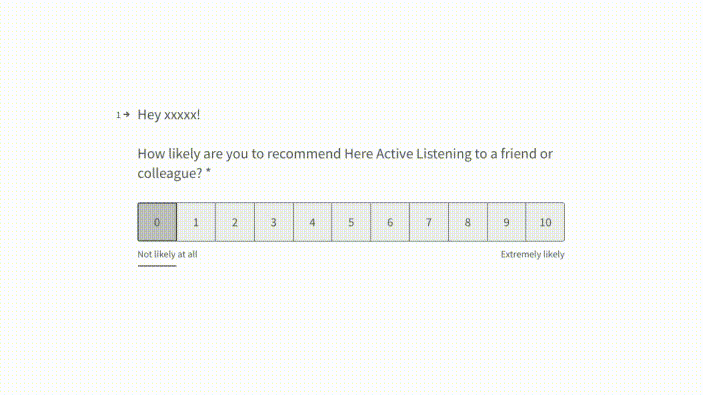Screen dimensions: 703x395
Task: Select rating 0 on the scale
Action: (x=157, y=222)
